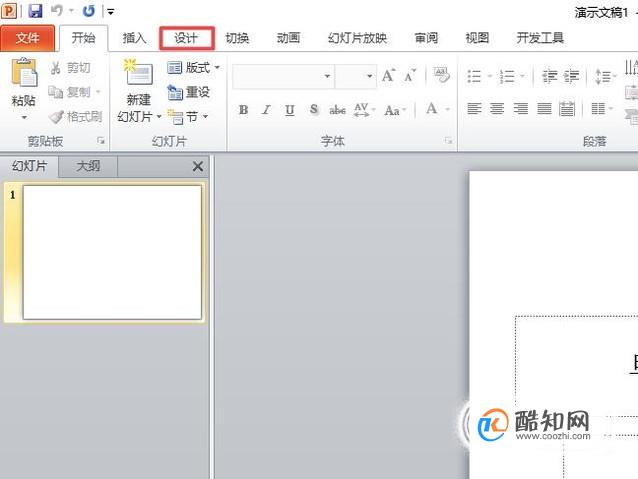Toggle Bold formatting
The image size is (638, 479).
click(243, 109)
